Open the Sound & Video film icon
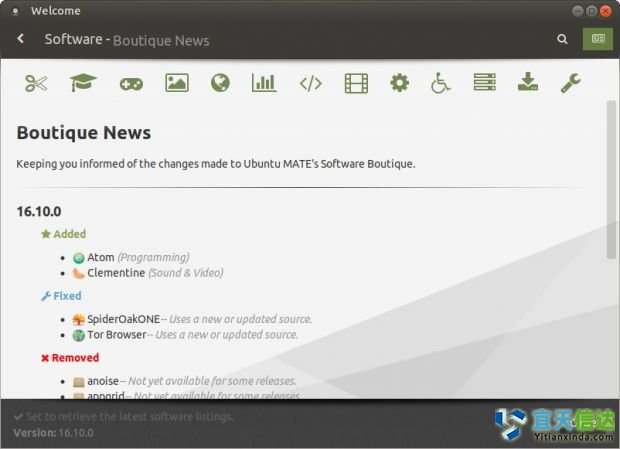This screenshot has width=620, height=449. [x=356, y=84]
